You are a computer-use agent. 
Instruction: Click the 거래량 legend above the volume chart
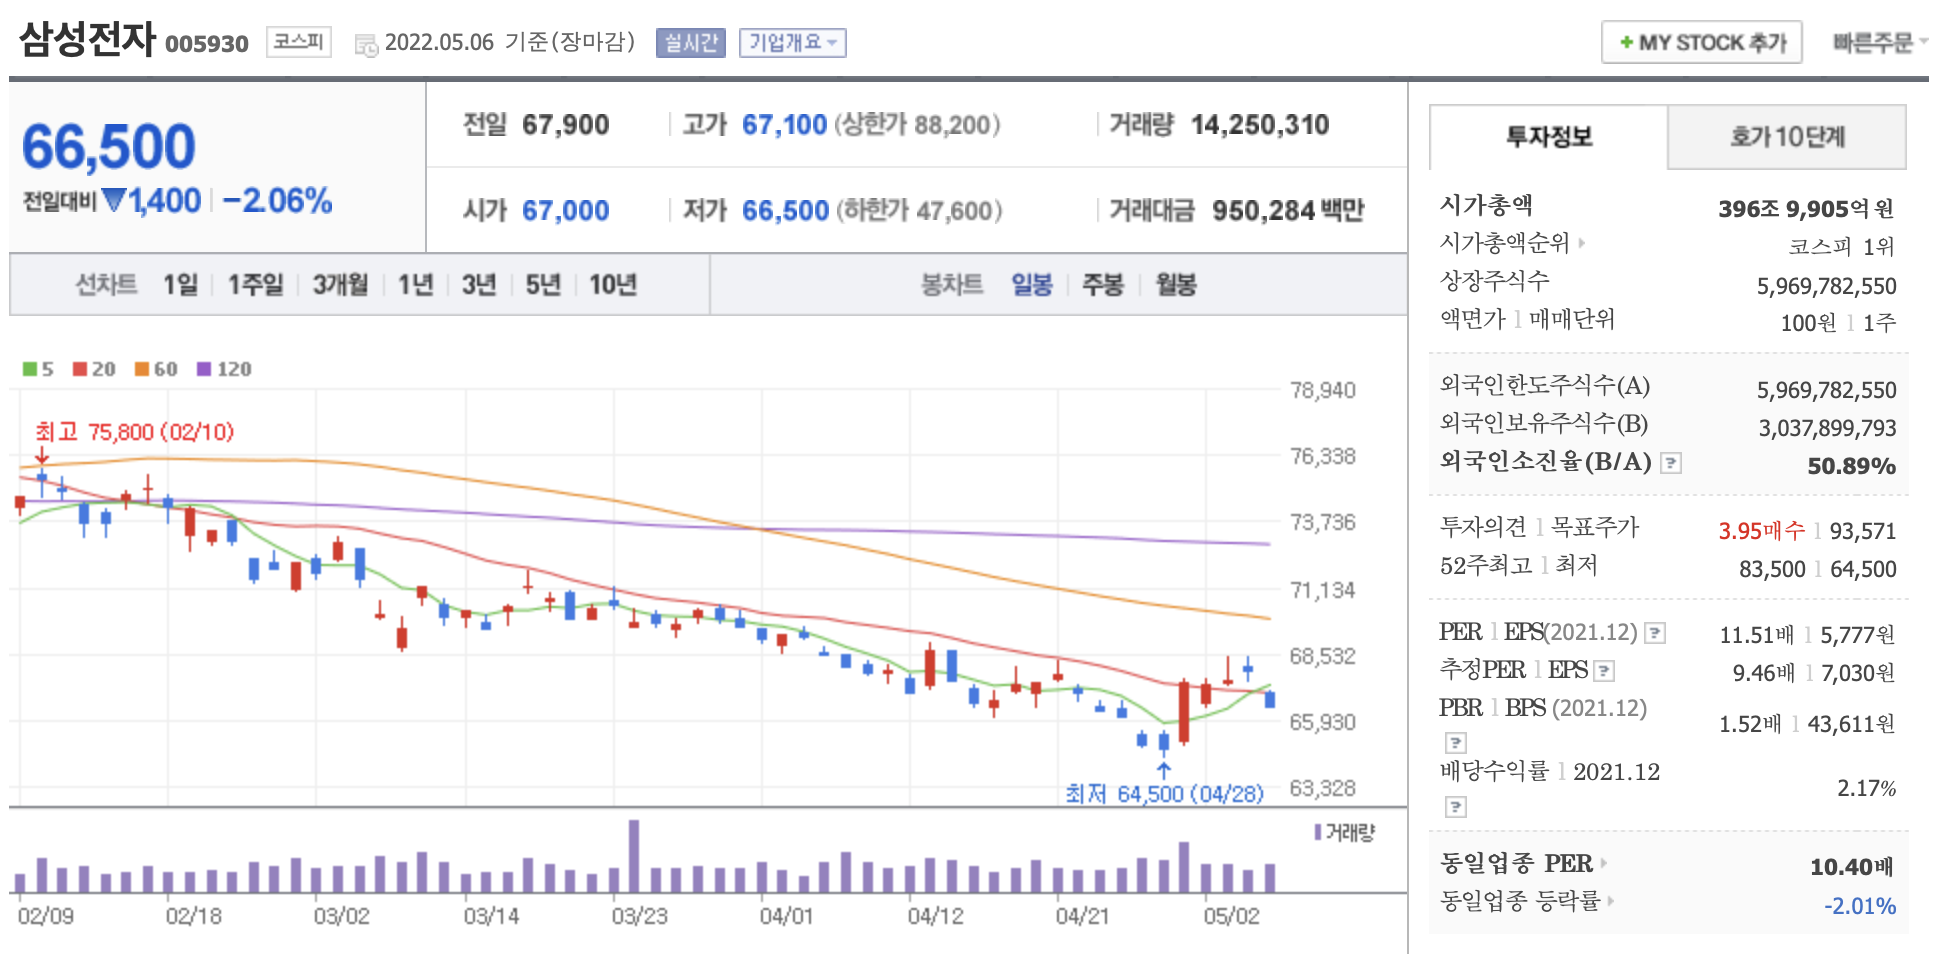[1345, 832]
